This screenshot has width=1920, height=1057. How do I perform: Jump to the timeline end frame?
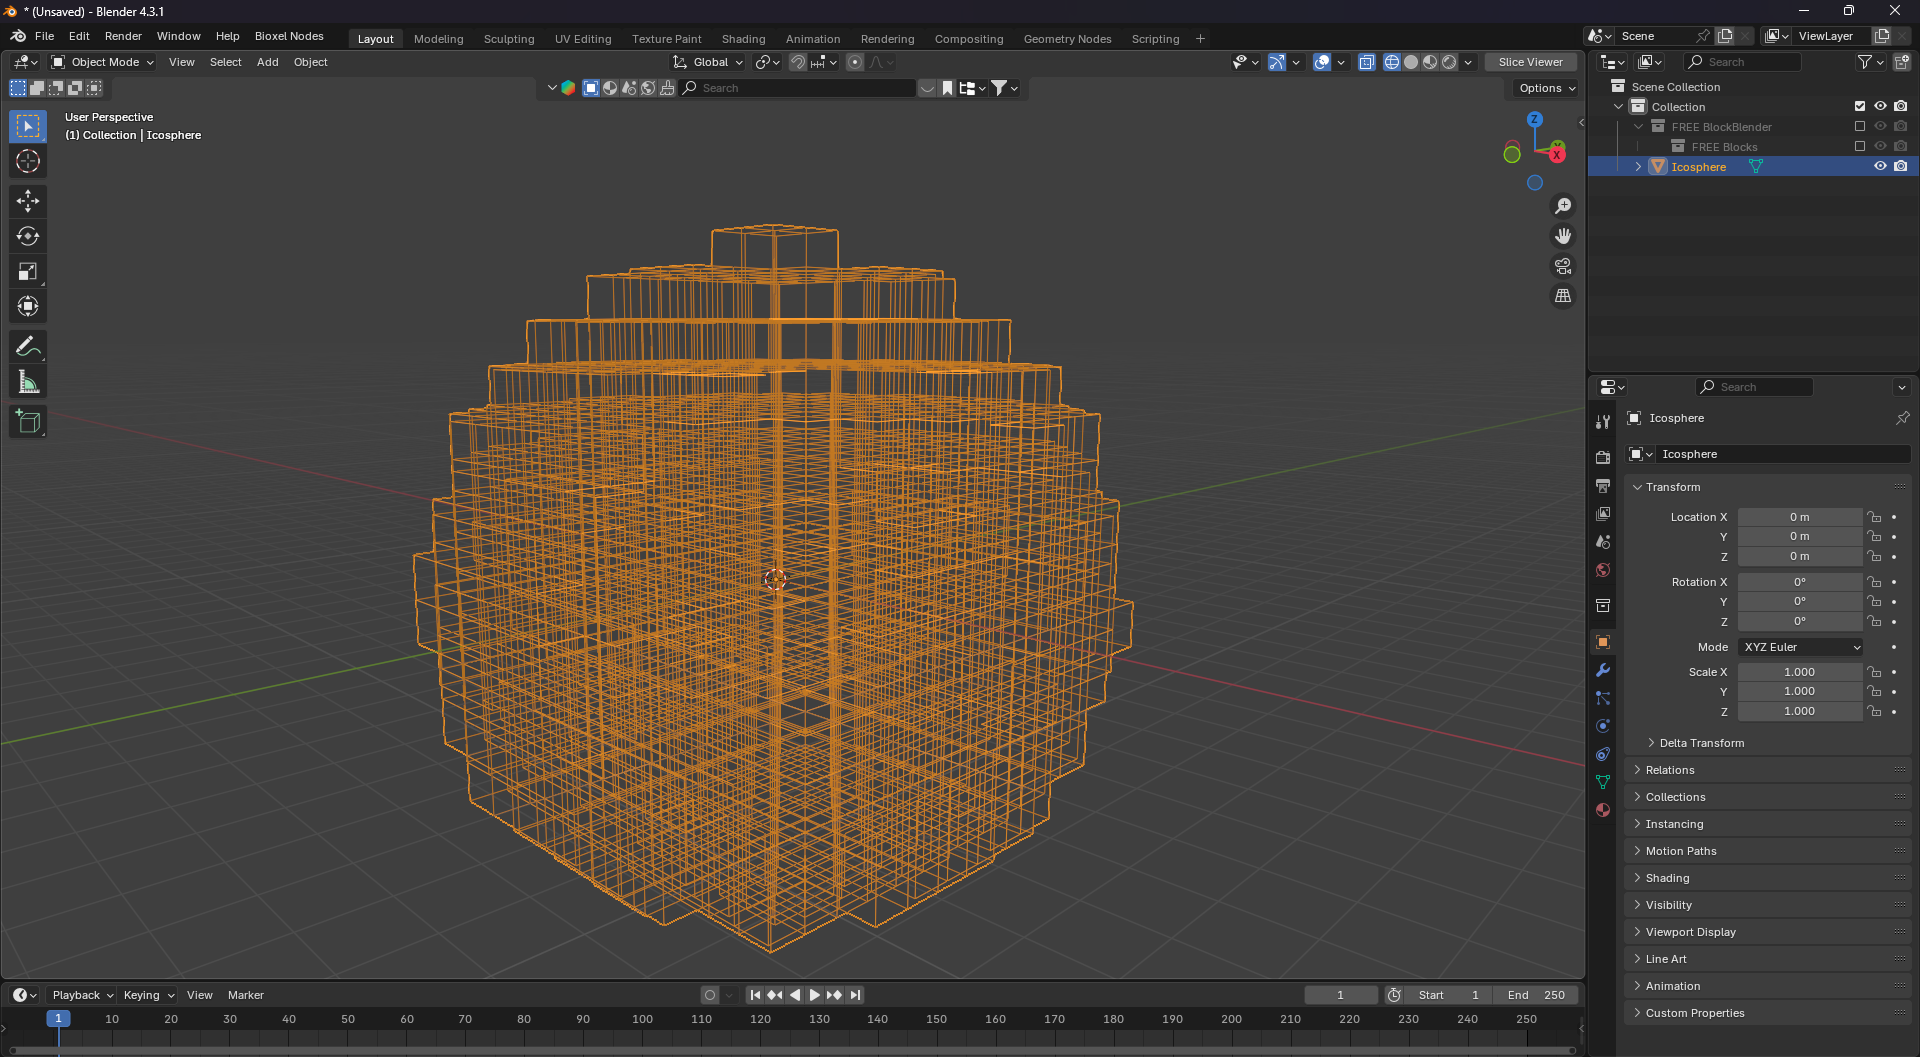pyautogui.click(x=855, y=995)
